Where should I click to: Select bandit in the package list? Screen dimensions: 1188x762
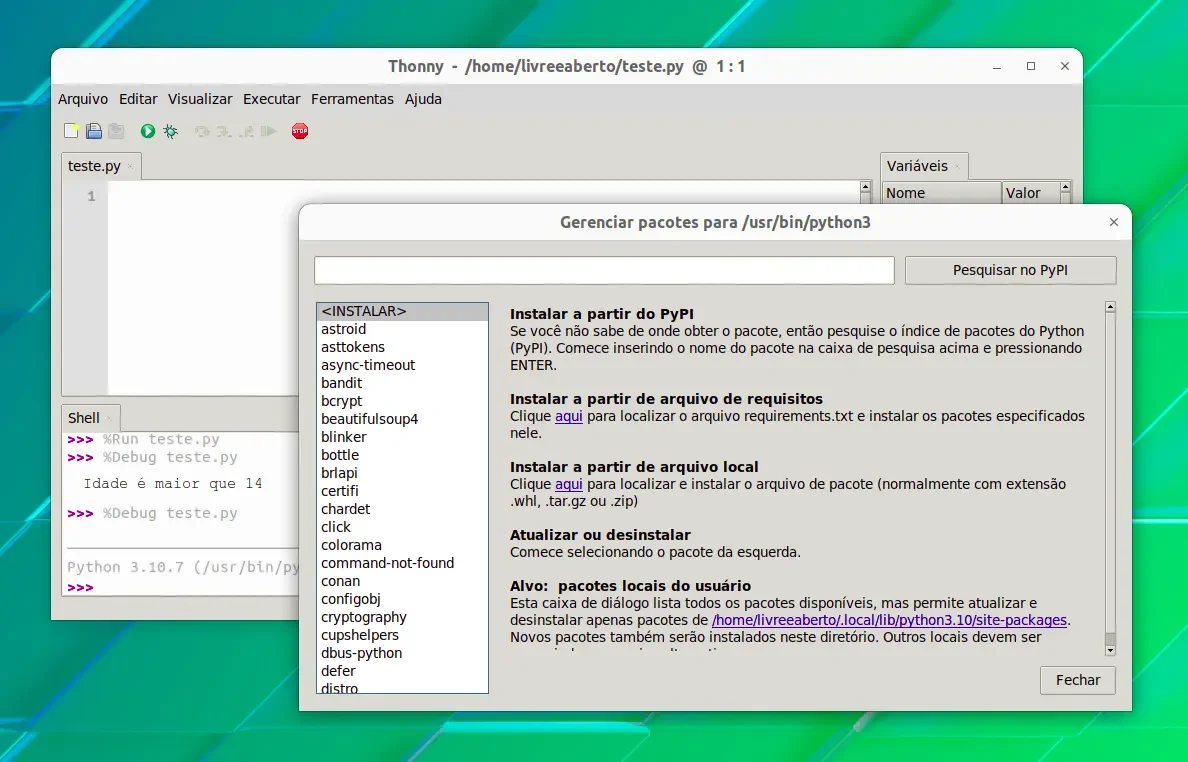[402, 383]
